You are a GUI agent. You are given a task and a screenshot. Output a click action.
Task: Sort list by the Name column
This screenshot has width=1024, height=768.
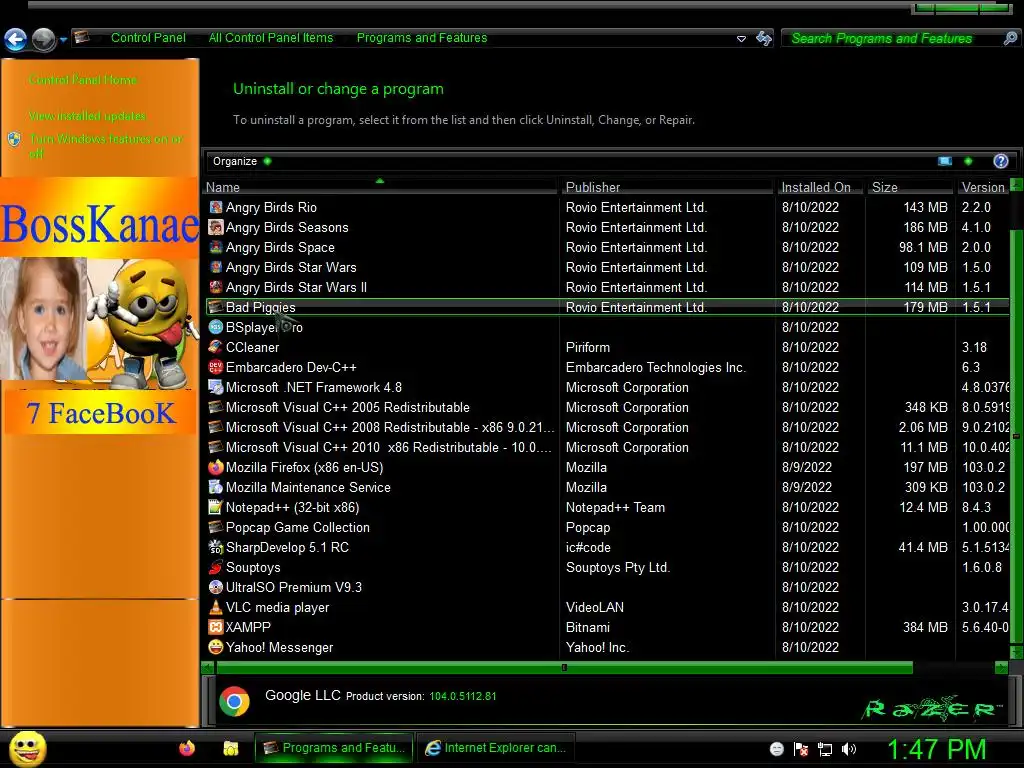[x=381, y=187]
